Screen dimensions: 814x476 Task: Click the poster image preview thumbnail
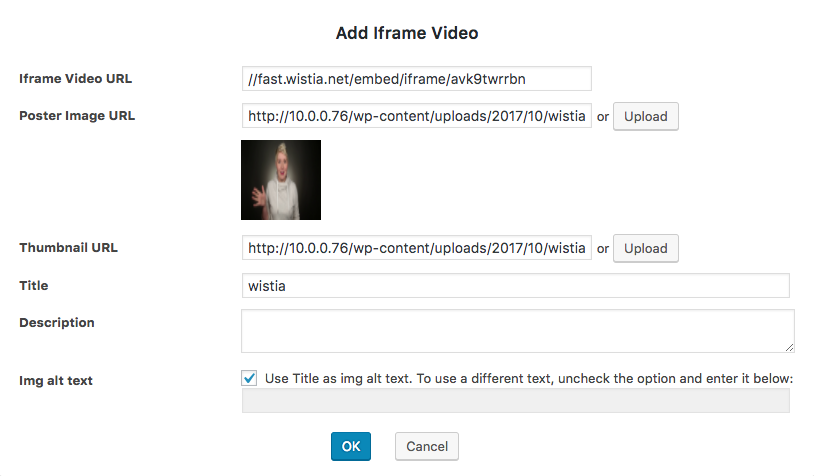coord(281,180)
